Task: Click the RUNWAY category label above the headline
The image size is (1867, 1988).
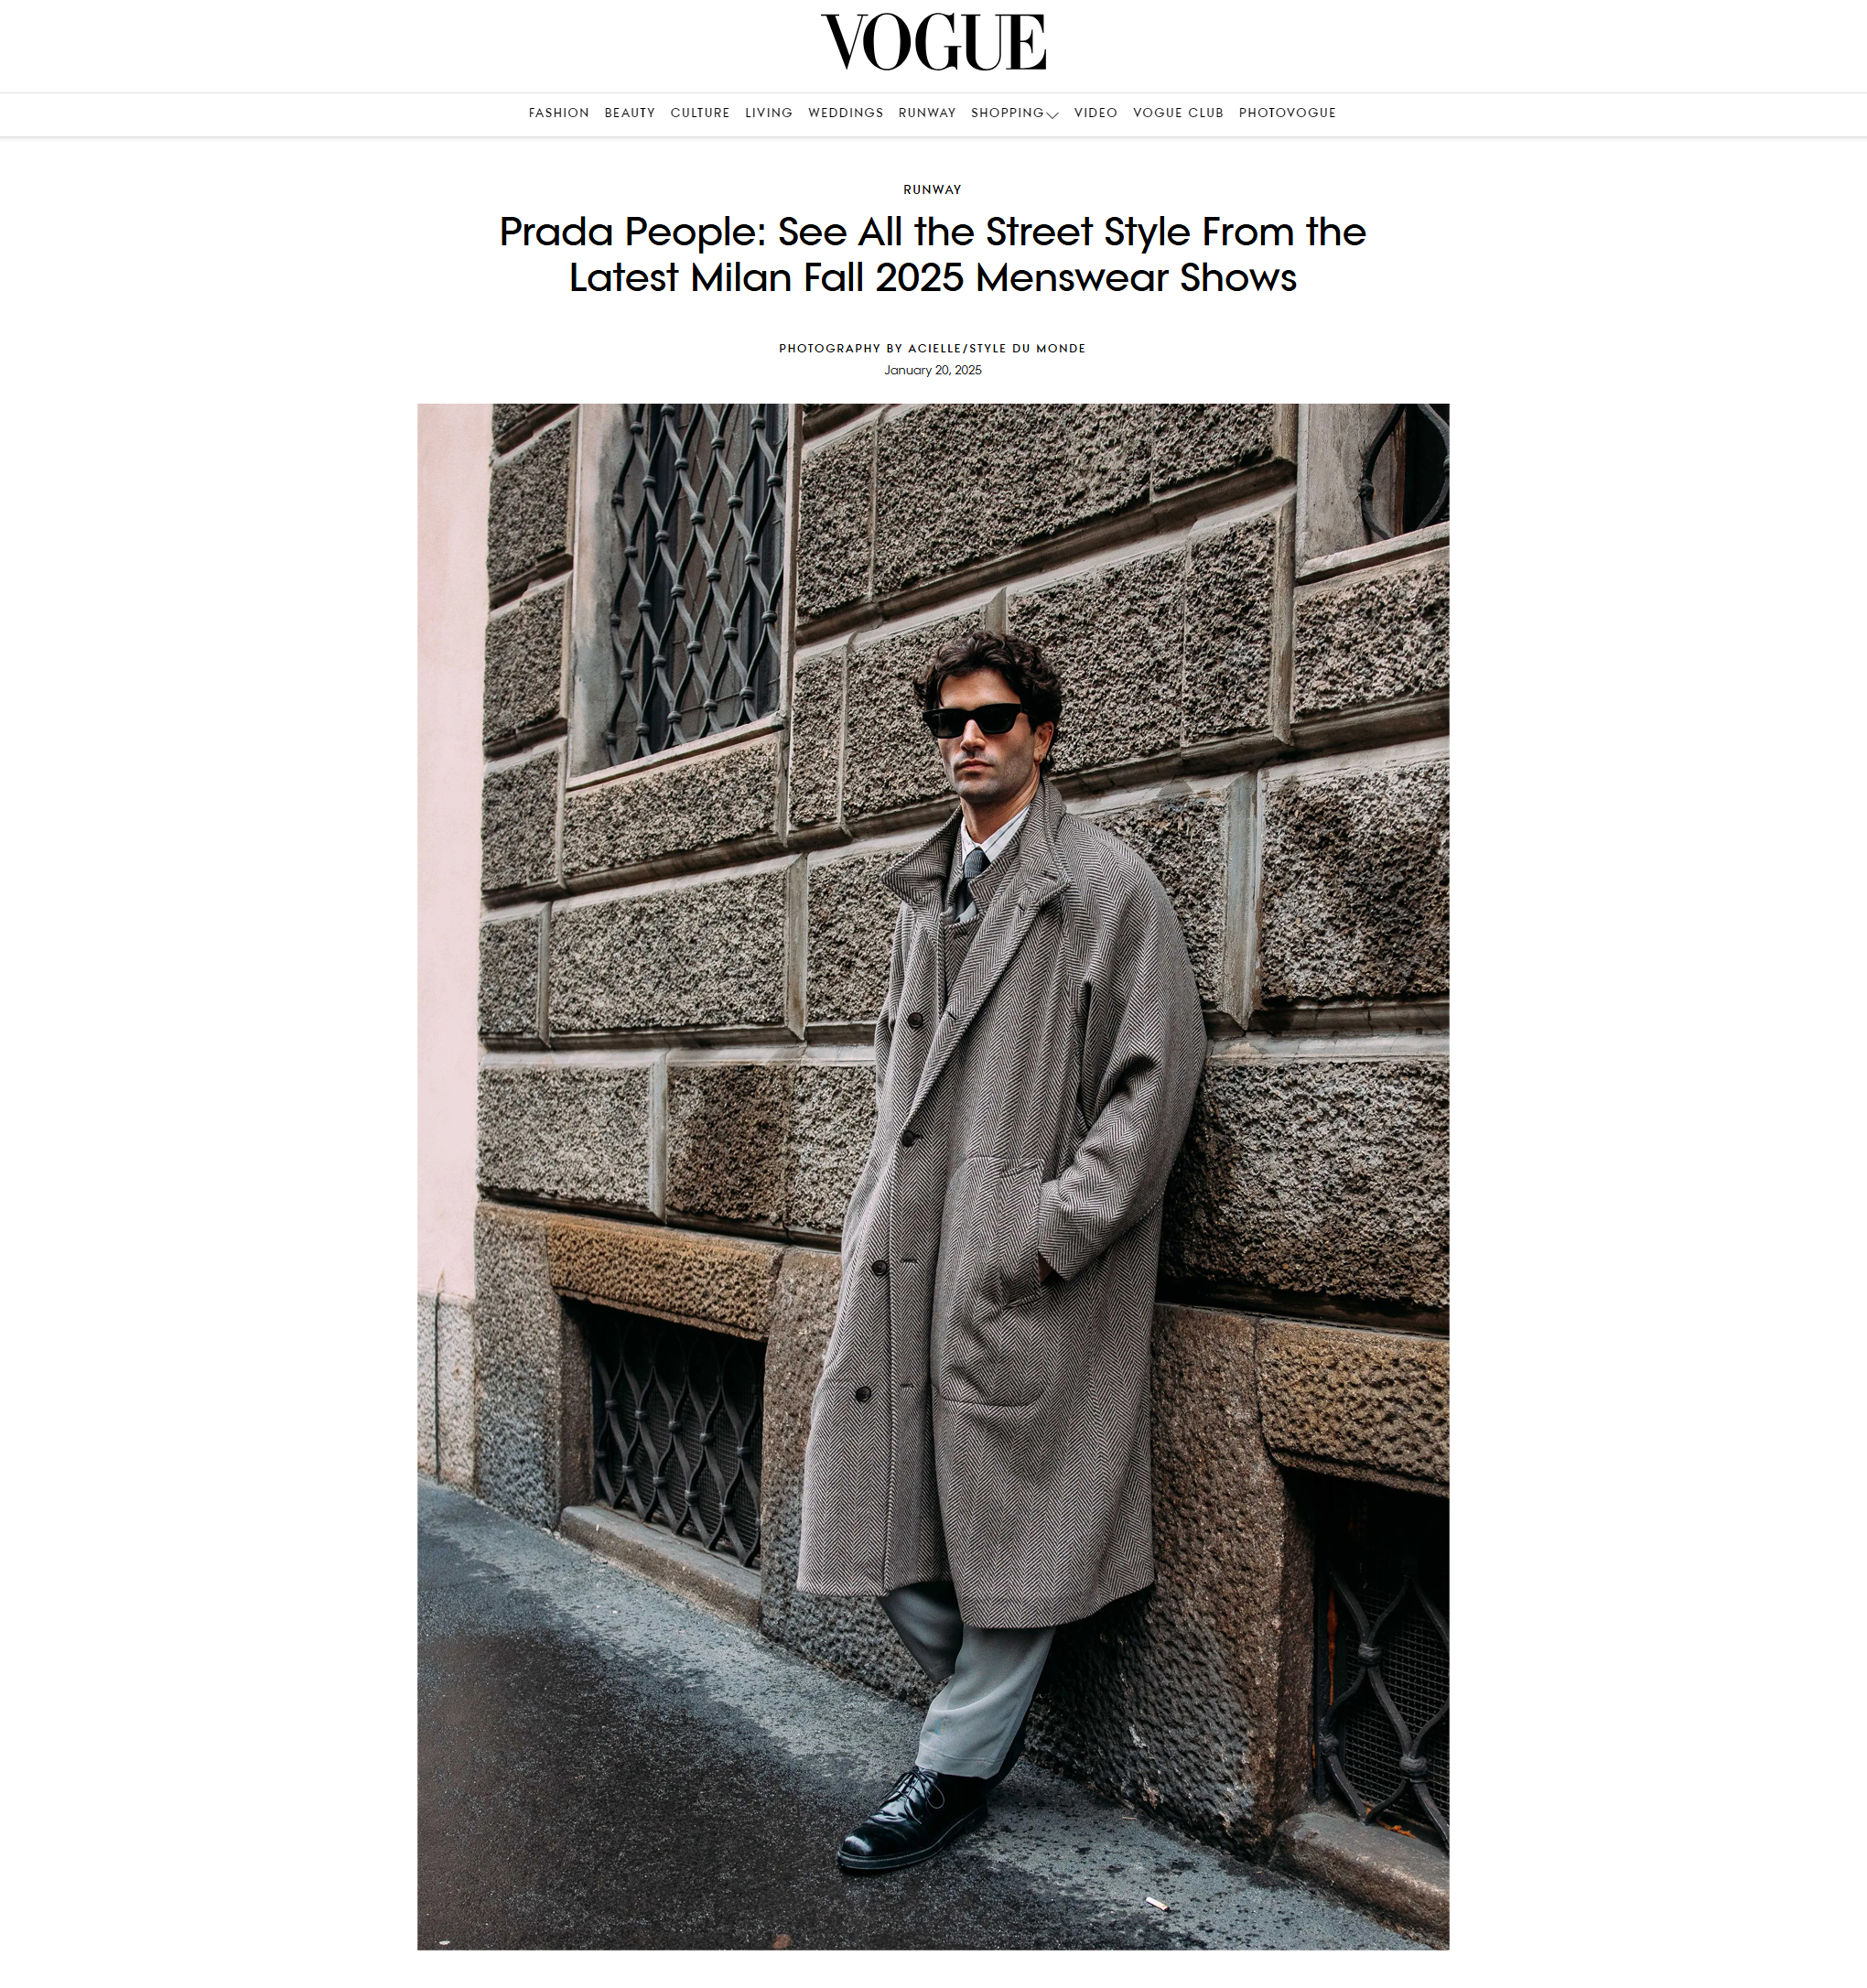Action: tap(932, 190)
